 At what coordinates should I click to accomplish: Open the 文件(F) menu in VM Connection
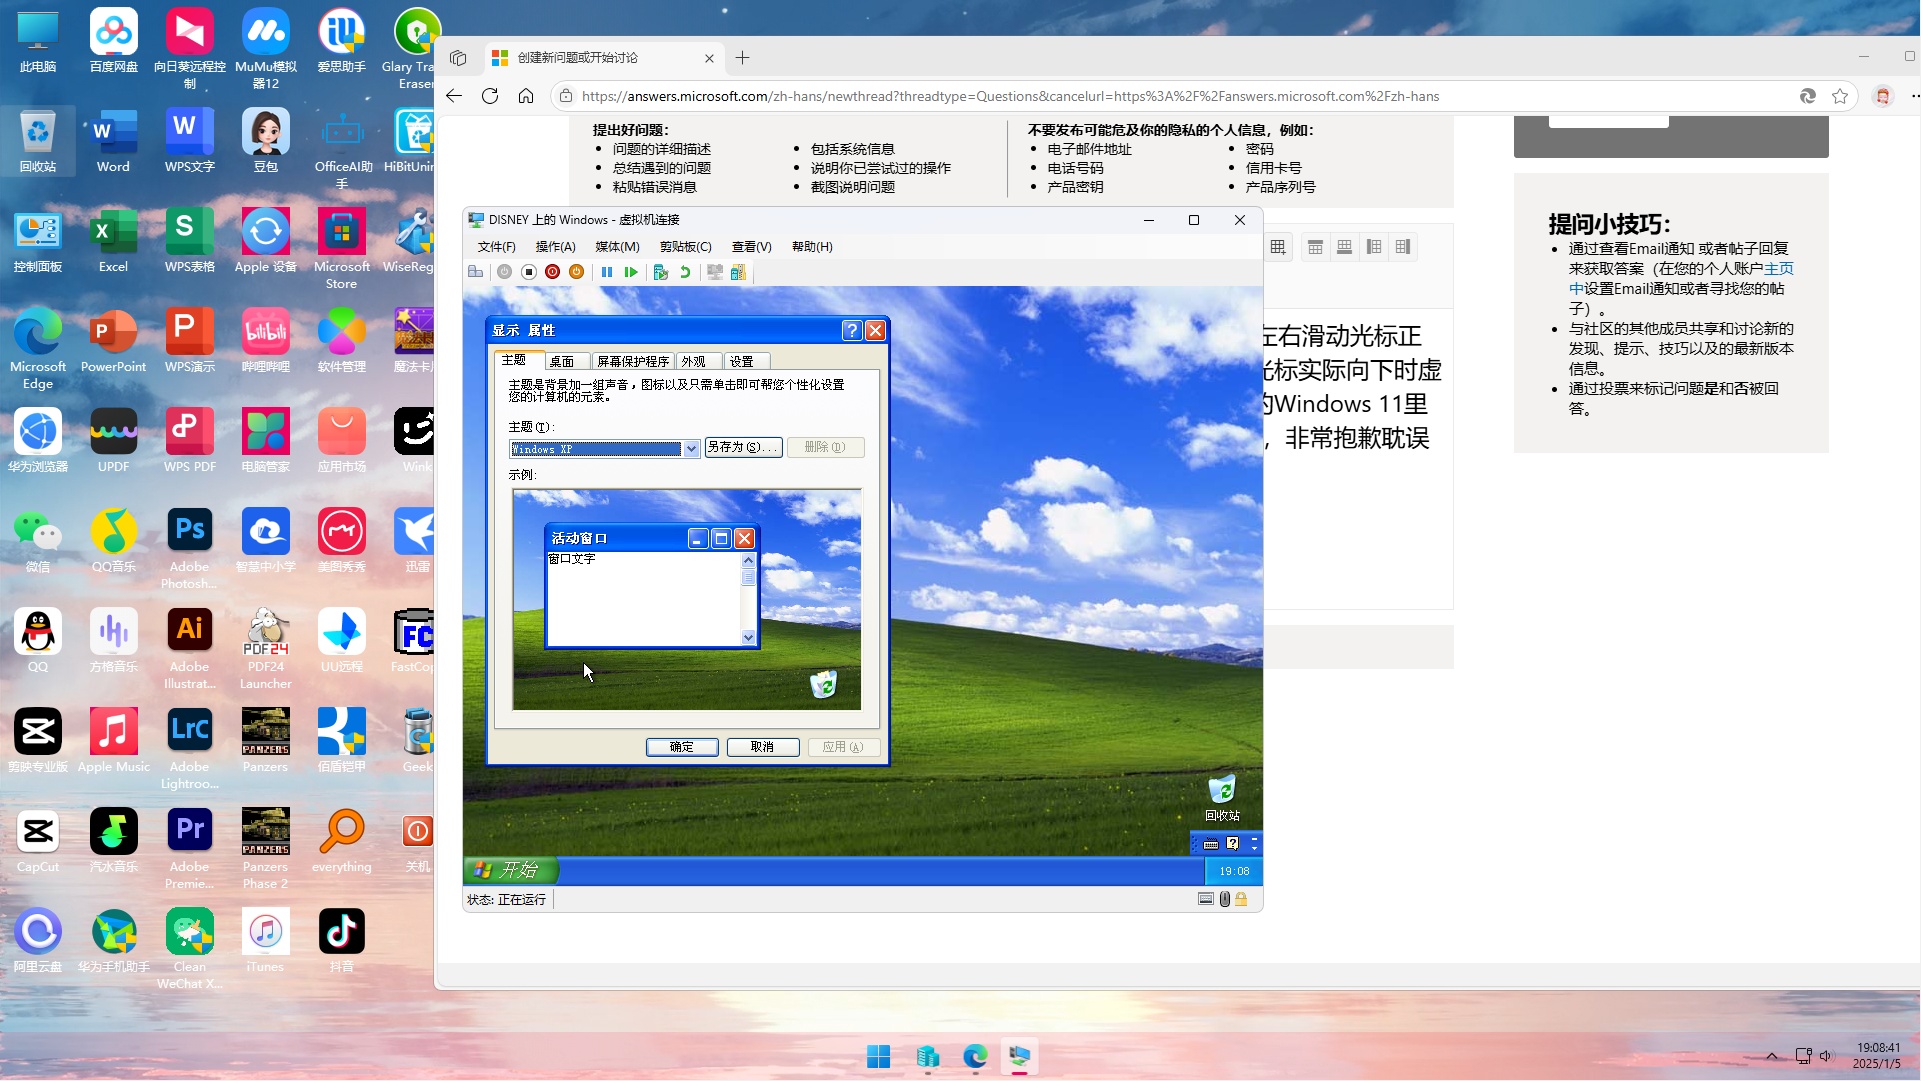[x=497, y=247]
